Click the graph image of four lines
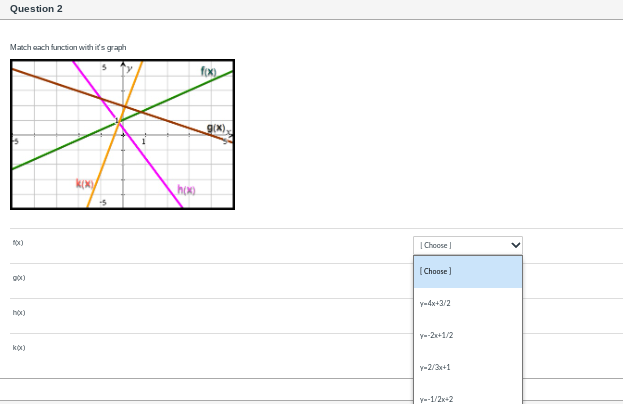 [x=122, y=134]
